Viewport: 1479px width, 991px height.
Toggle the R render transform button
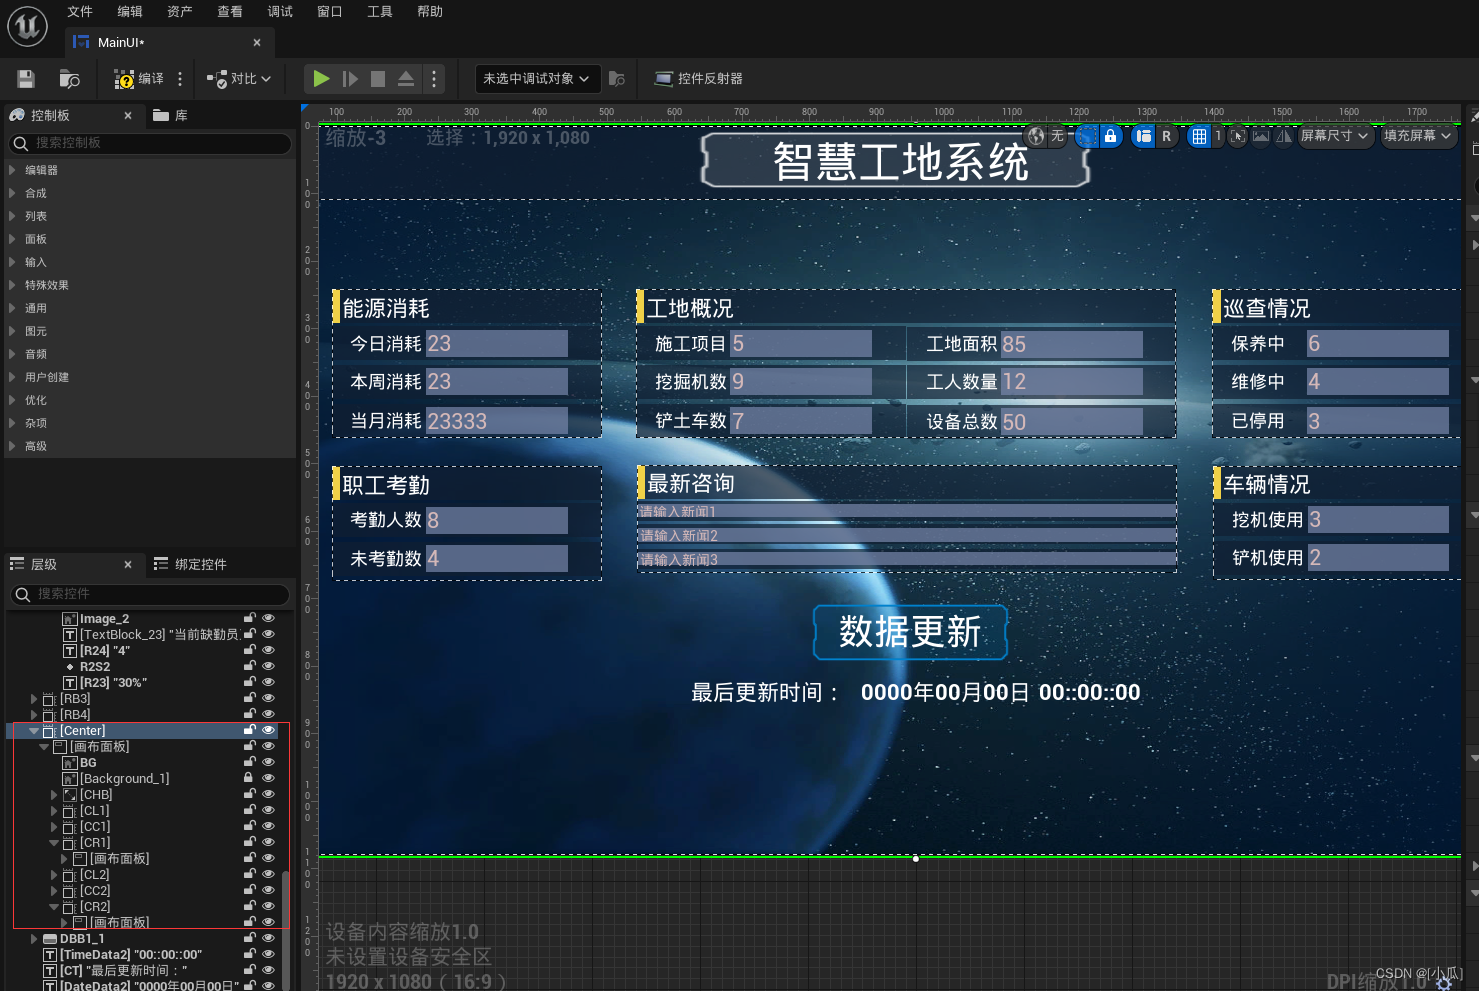coord(1166,136)
